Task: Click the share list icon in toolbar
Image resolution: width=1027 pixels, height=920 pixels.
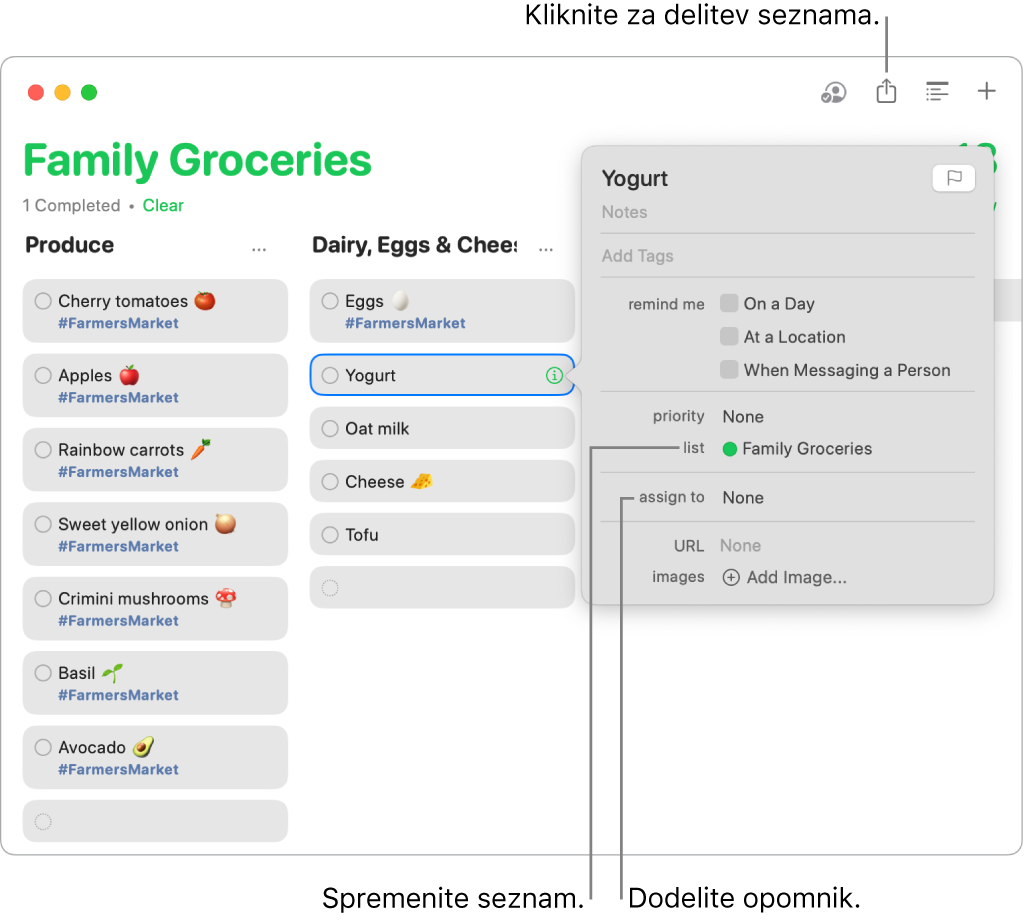Action: tap(886, 92)
